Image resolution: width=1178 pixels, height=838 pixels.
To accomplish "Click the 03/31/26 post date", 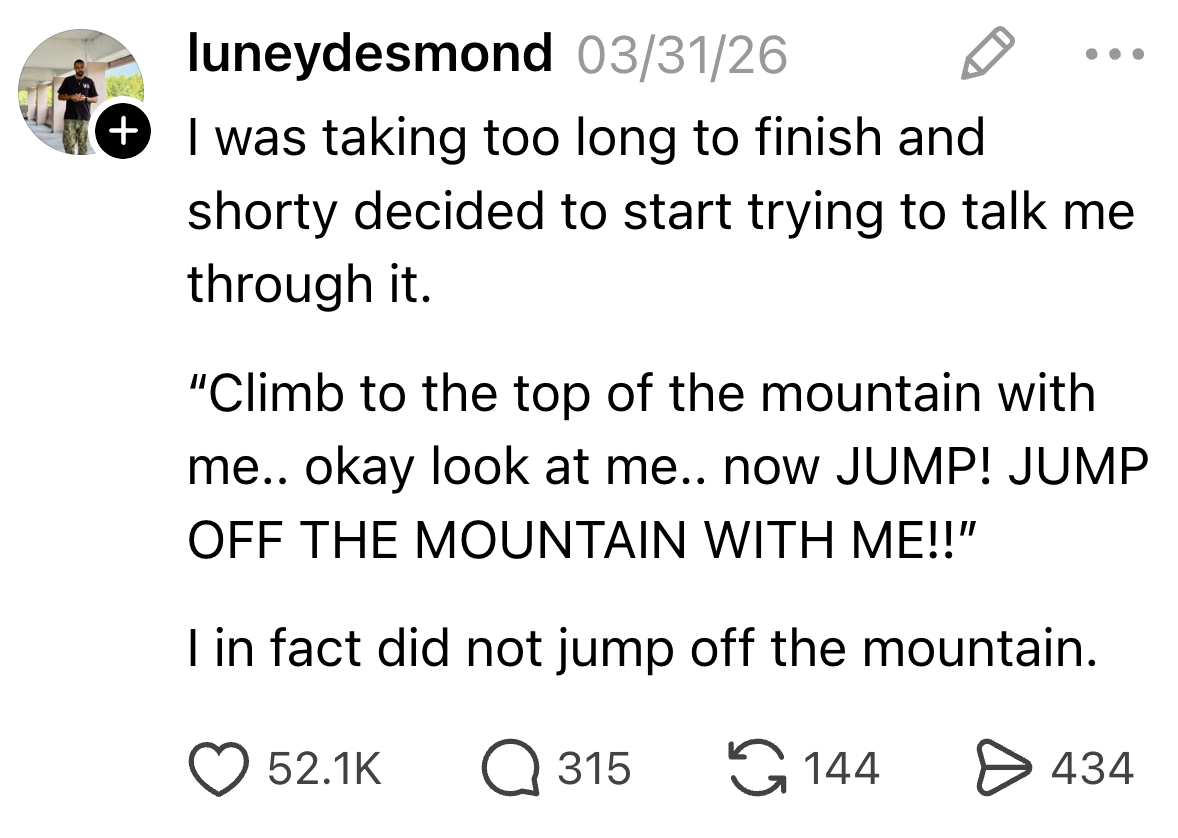I will tap(682, 54).
